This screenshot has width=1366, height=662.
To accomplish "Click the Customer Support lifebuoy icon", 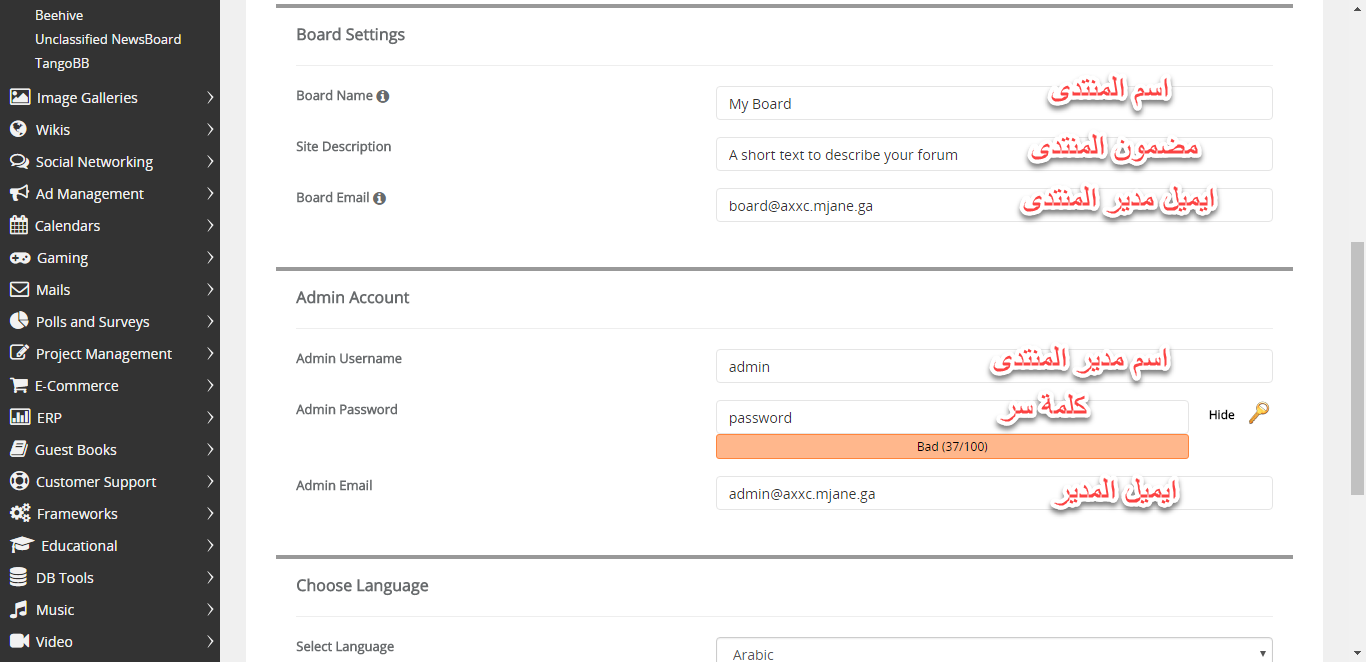I will click(18, 481).
